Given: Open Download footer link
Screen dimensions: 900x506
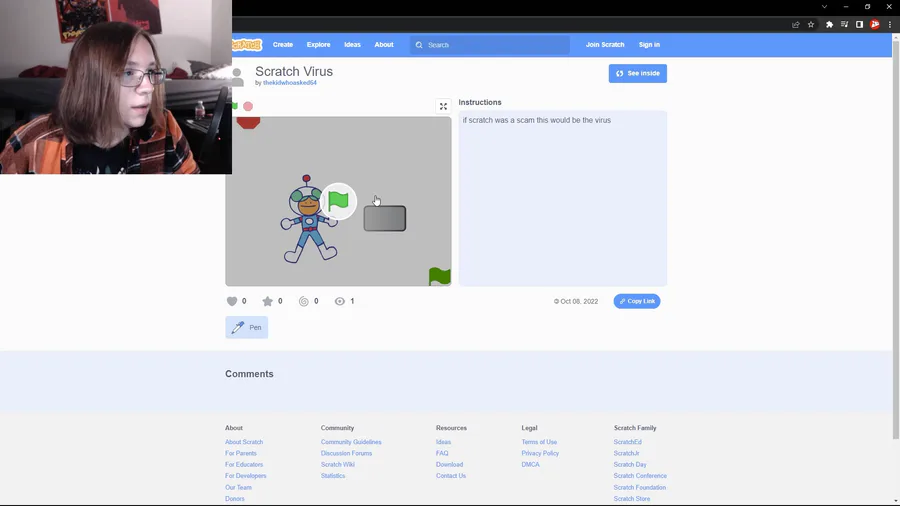Looking at the screenshot, I should (449, 465).
